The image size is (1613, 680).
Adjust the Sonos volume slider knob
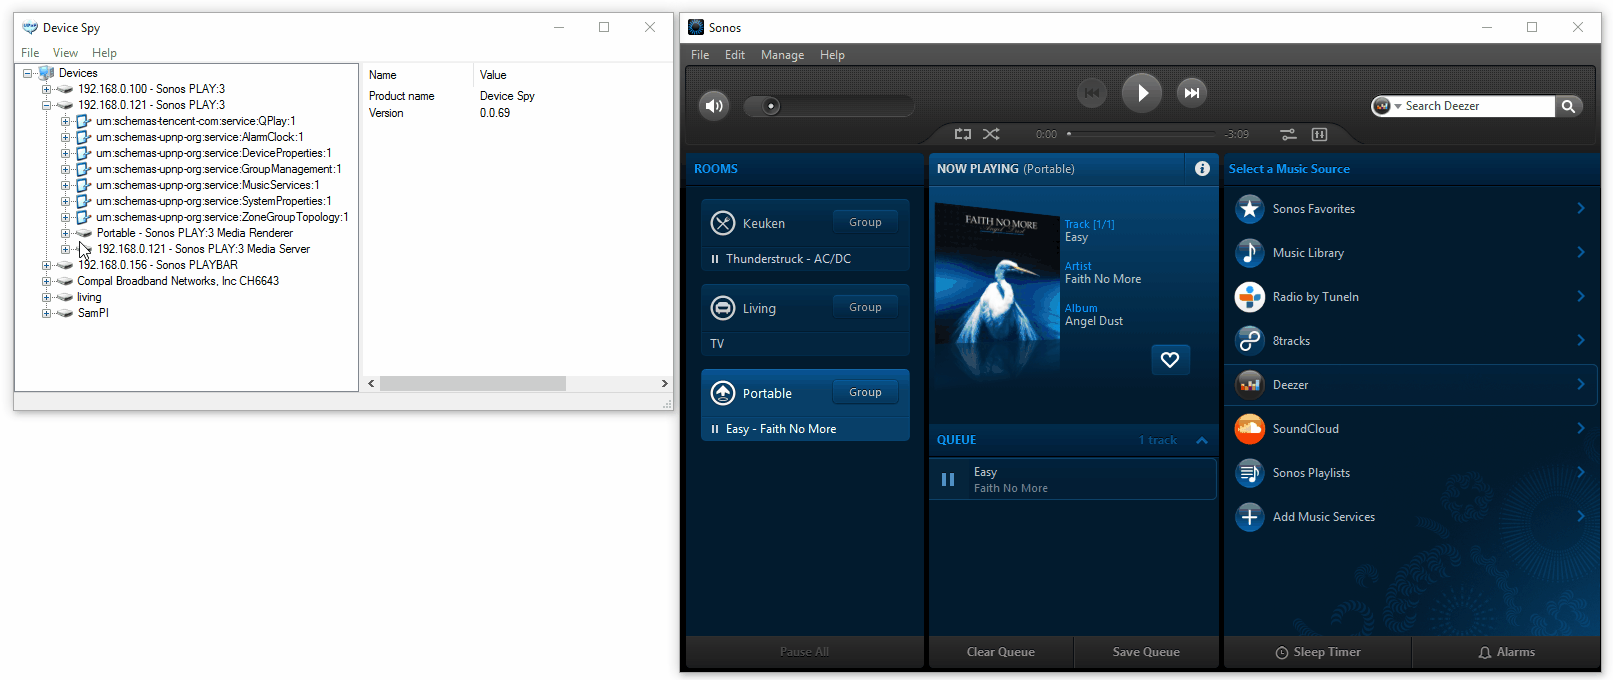[x=771, y=106]
